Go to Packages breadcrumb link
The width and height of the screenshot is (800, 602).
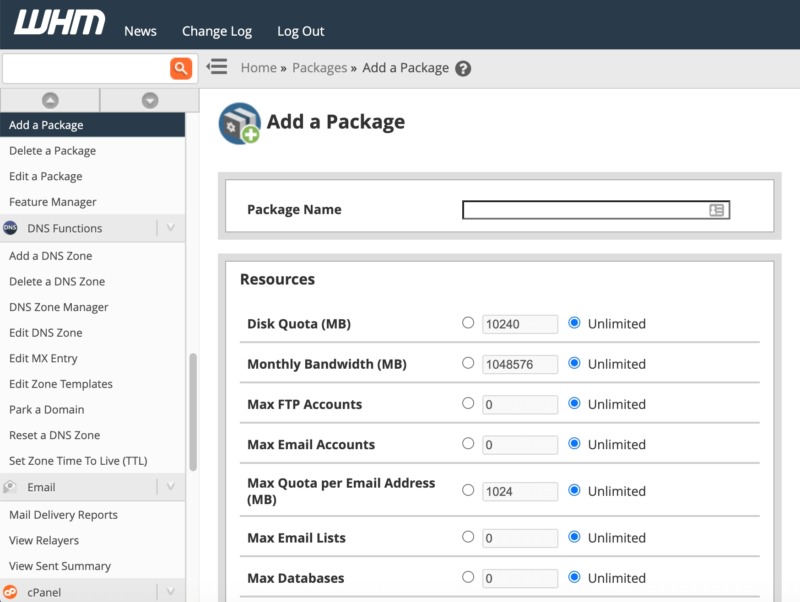319,68
